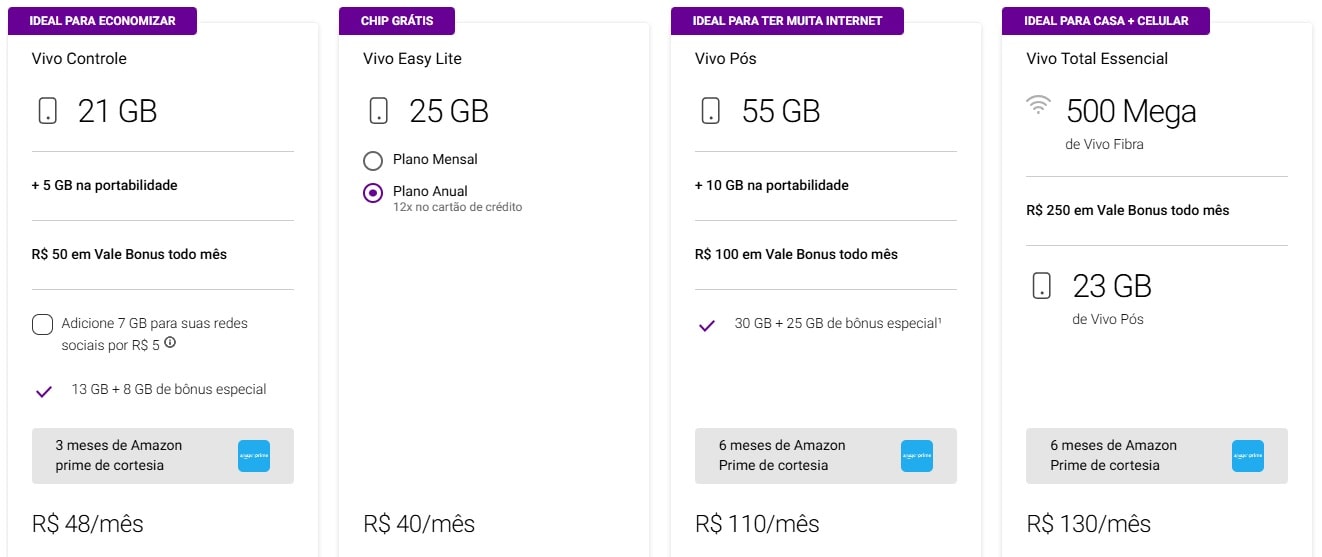Screen dimensions: 1322x557
Task: Click the phone icon next to 23 GB
Action: point(1041,286)
